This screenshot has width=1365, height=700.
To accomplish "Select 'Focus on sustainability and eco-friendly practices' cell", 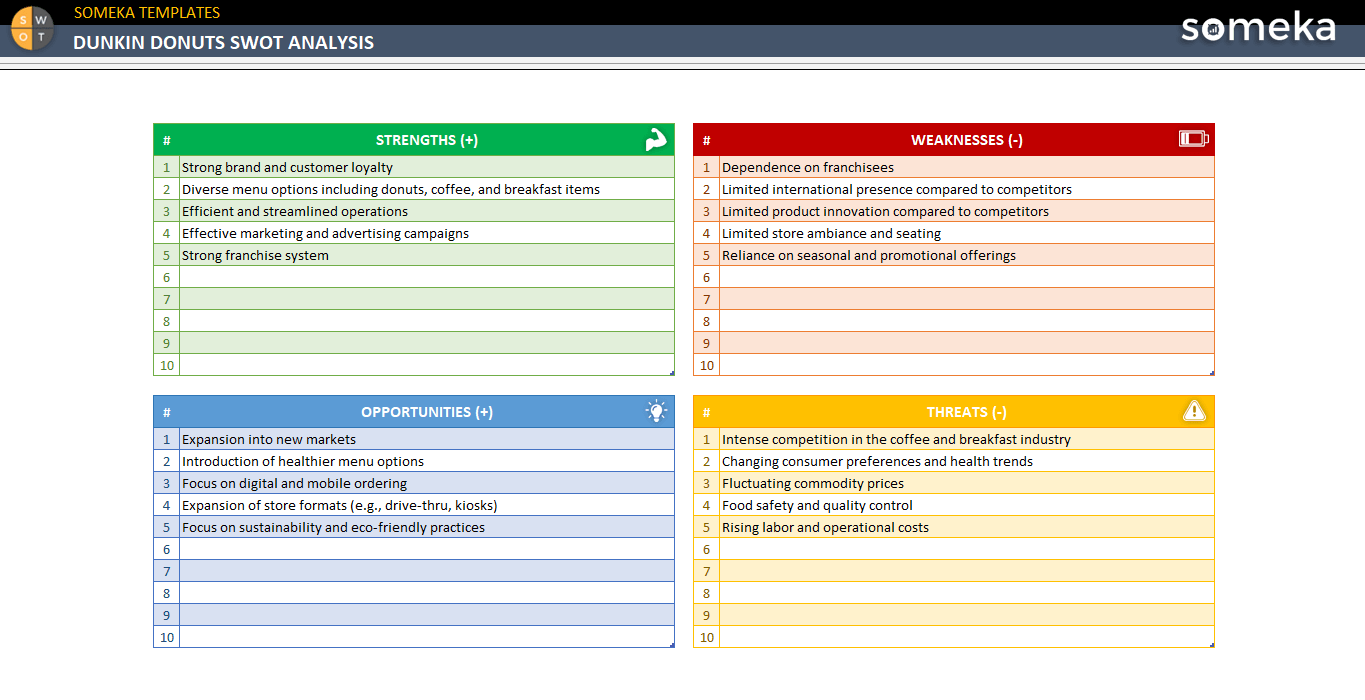I will [427, 527].
